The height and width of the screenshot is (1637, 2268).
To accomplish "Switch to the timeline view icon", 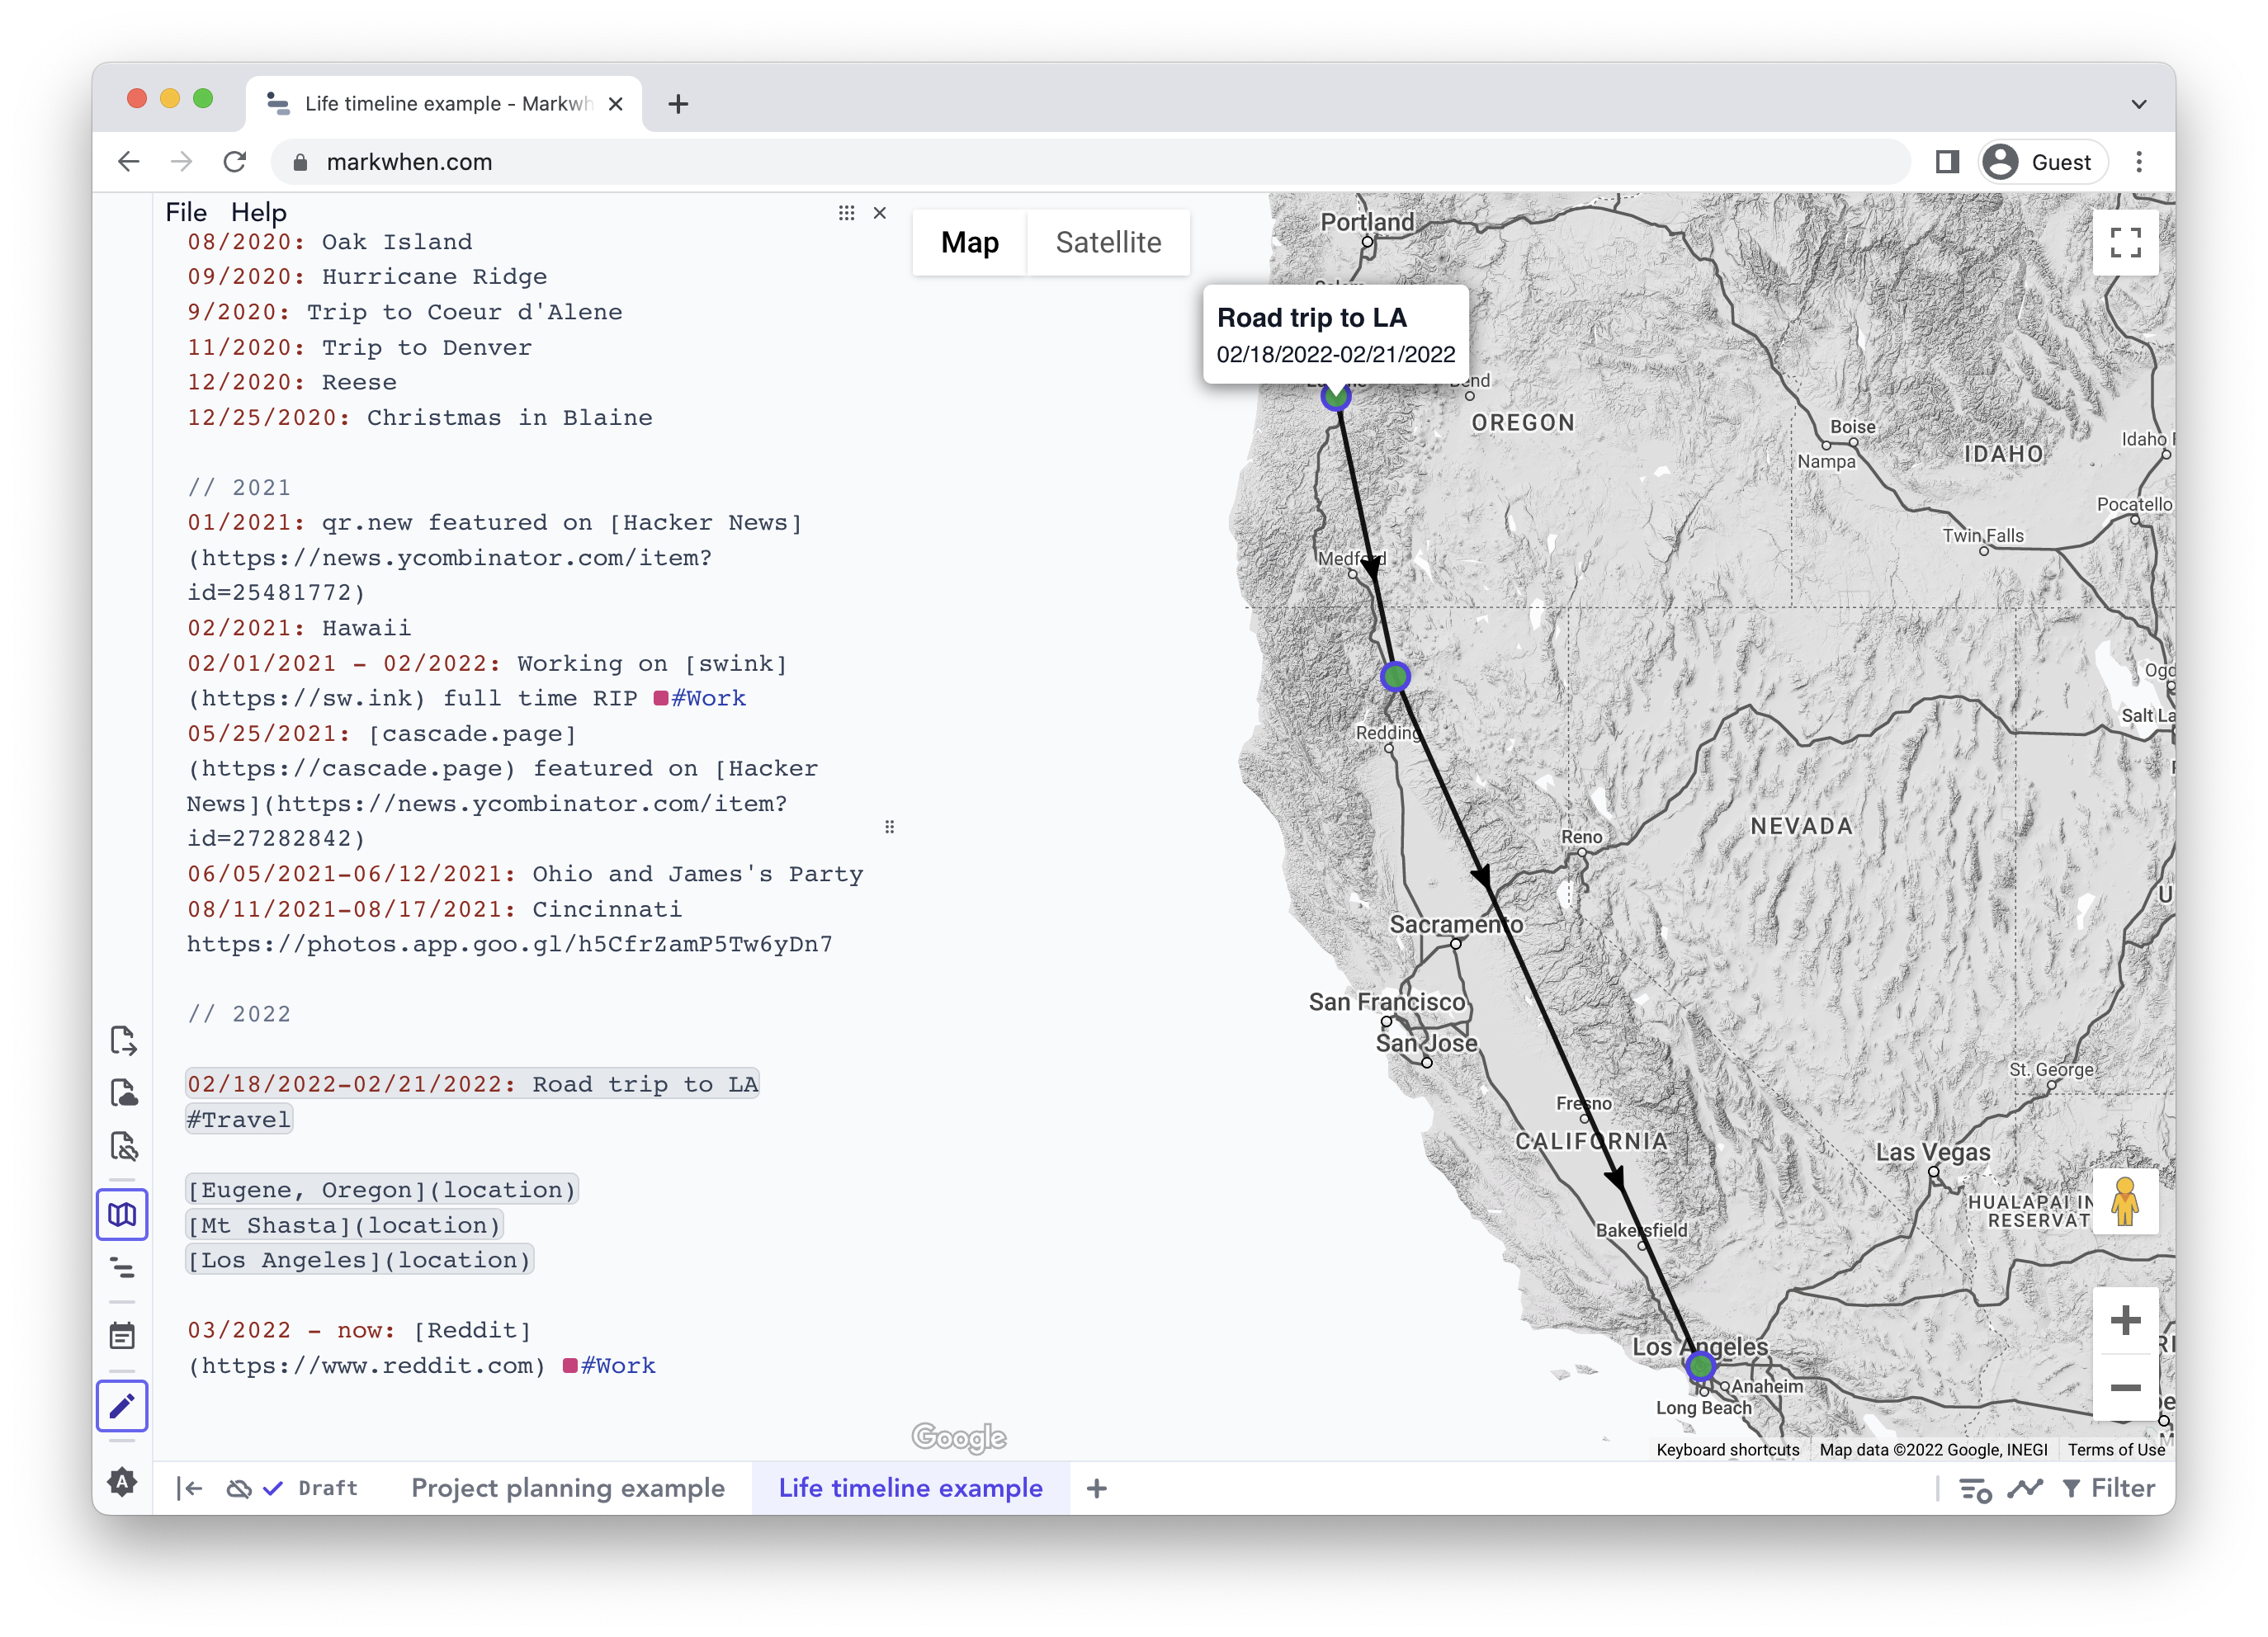I will pyautogui.click(x=122, y=1268).
